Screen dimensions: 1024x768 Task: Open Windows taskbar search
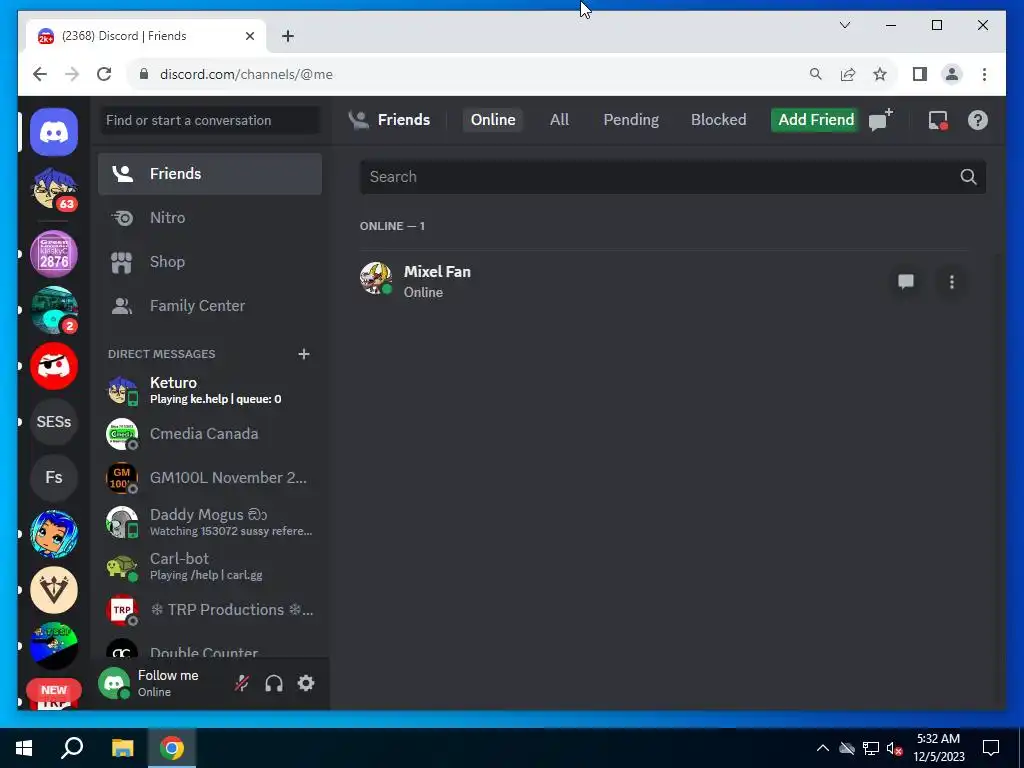[x=72, y=748]
